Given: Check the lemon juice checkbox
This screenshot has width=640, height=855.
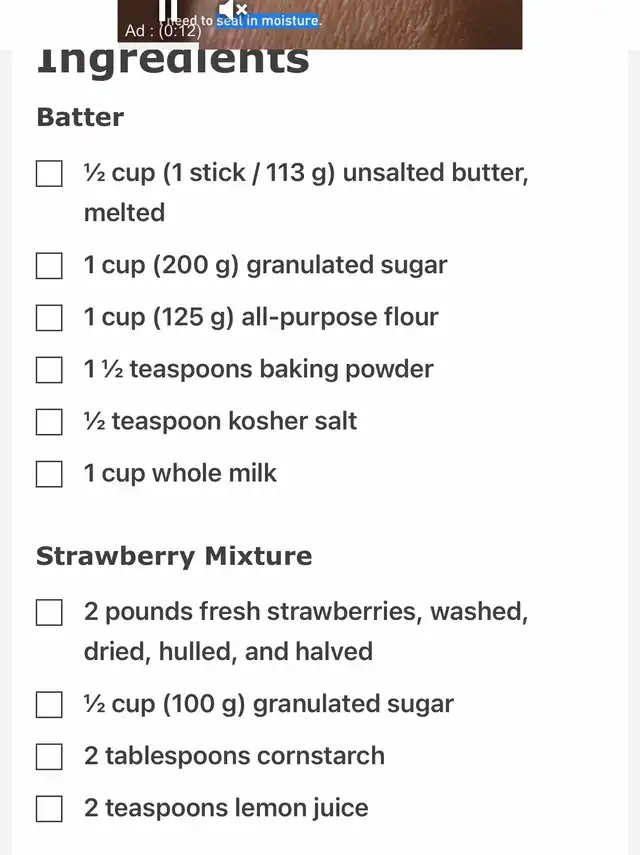Looking at the screenshot, I should (49, 809).
